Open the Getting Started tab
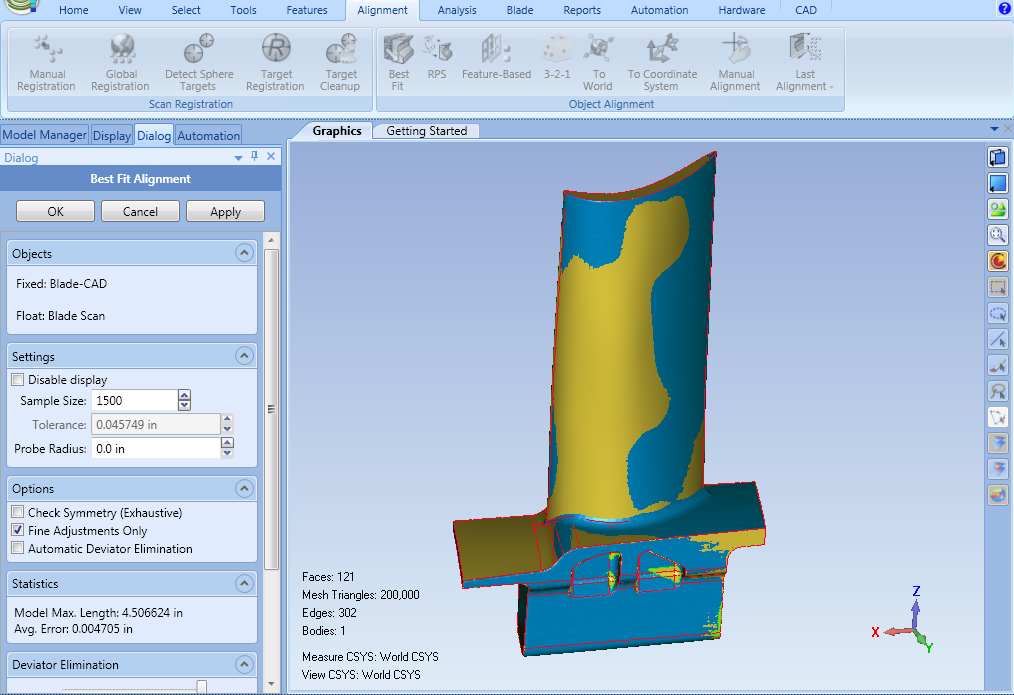1014x695 pixels. tap(425, 130)
